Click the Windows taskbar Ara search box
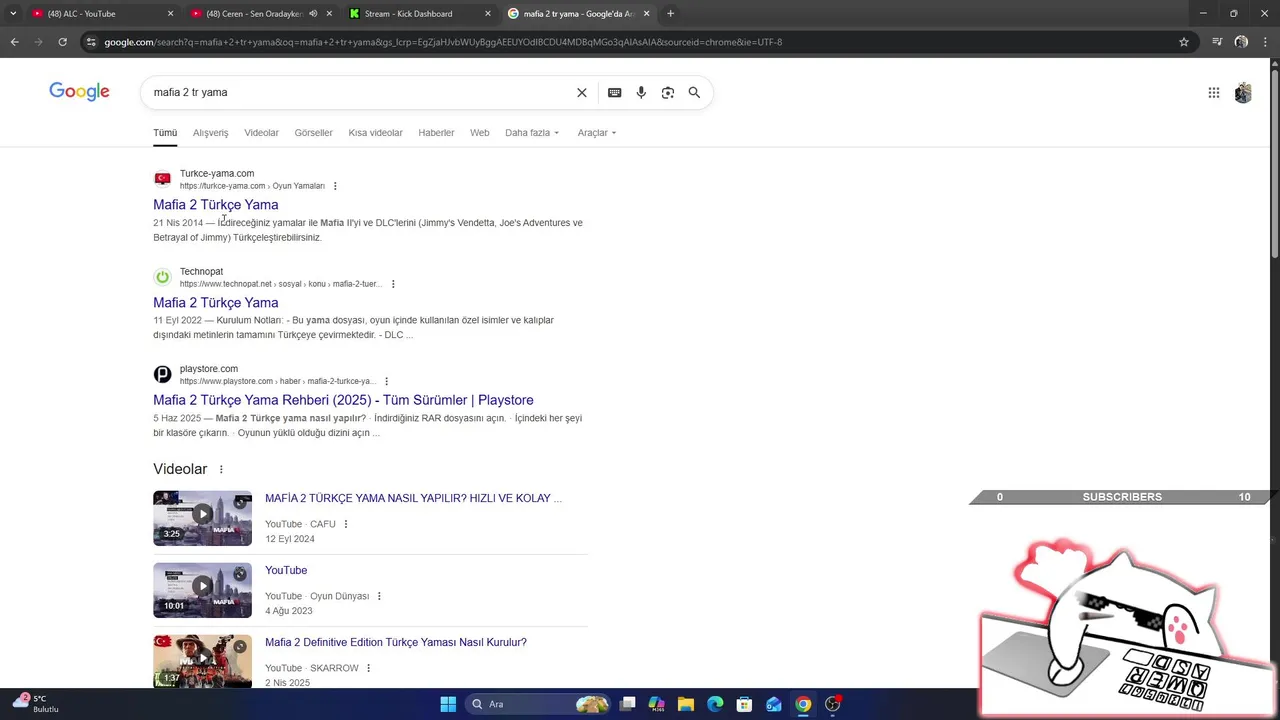Viewport: 1280px width, 720px height. (538, 704)
